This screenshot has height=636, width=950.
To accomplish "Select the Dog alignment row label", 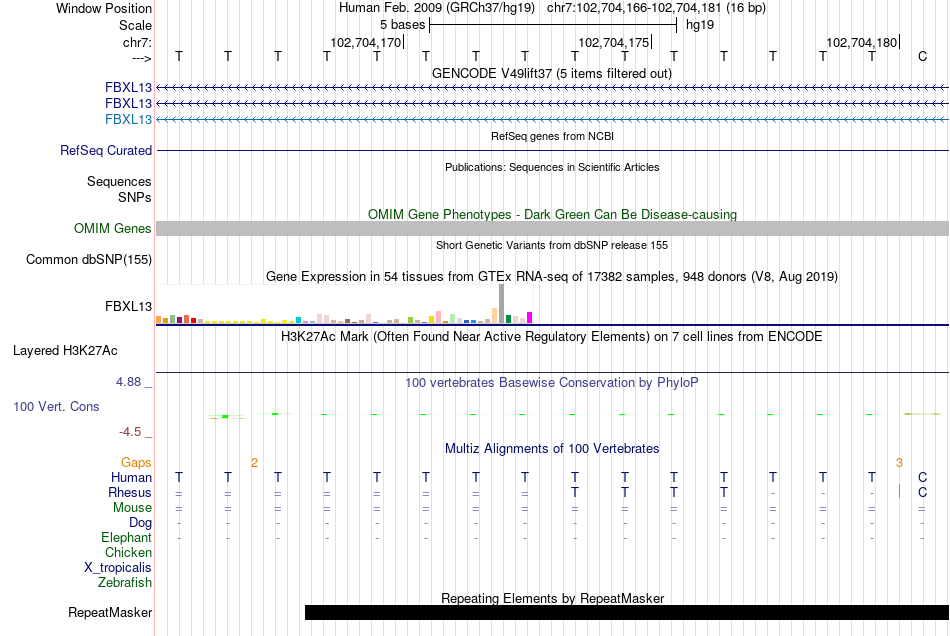I will pos(141,523).
